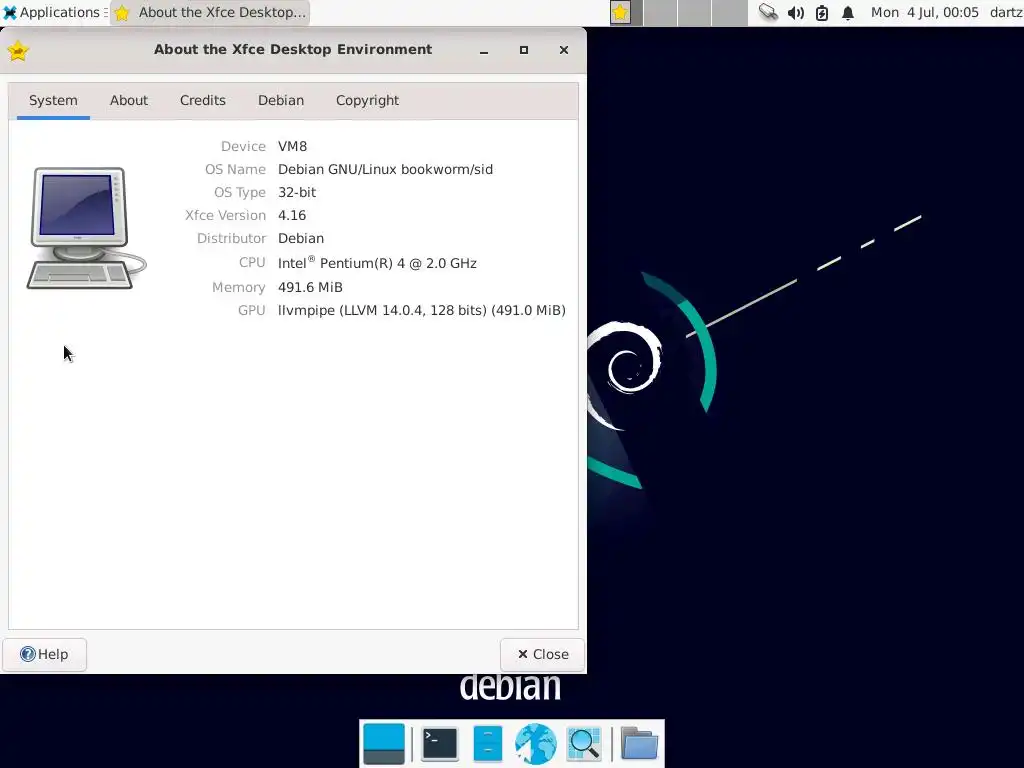The height and width of the screenshot is (768, 1024).
Task: Maximize the About Xfce window
Action: pyautogui.click(x=524, y=50)
